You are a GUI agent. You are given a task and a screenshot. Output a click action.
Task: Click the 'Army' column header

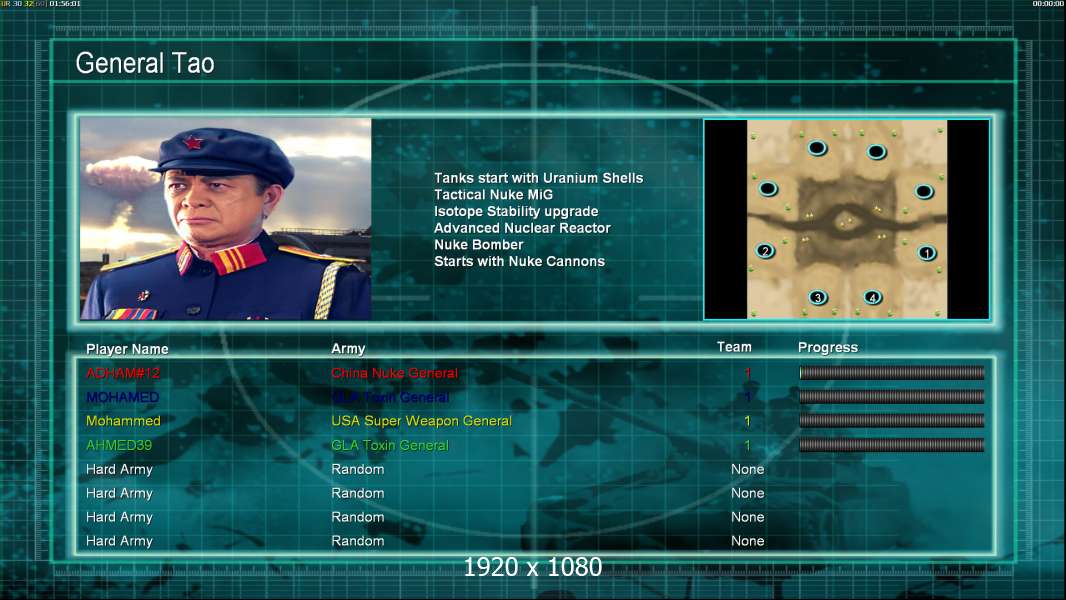coord(348,349)
